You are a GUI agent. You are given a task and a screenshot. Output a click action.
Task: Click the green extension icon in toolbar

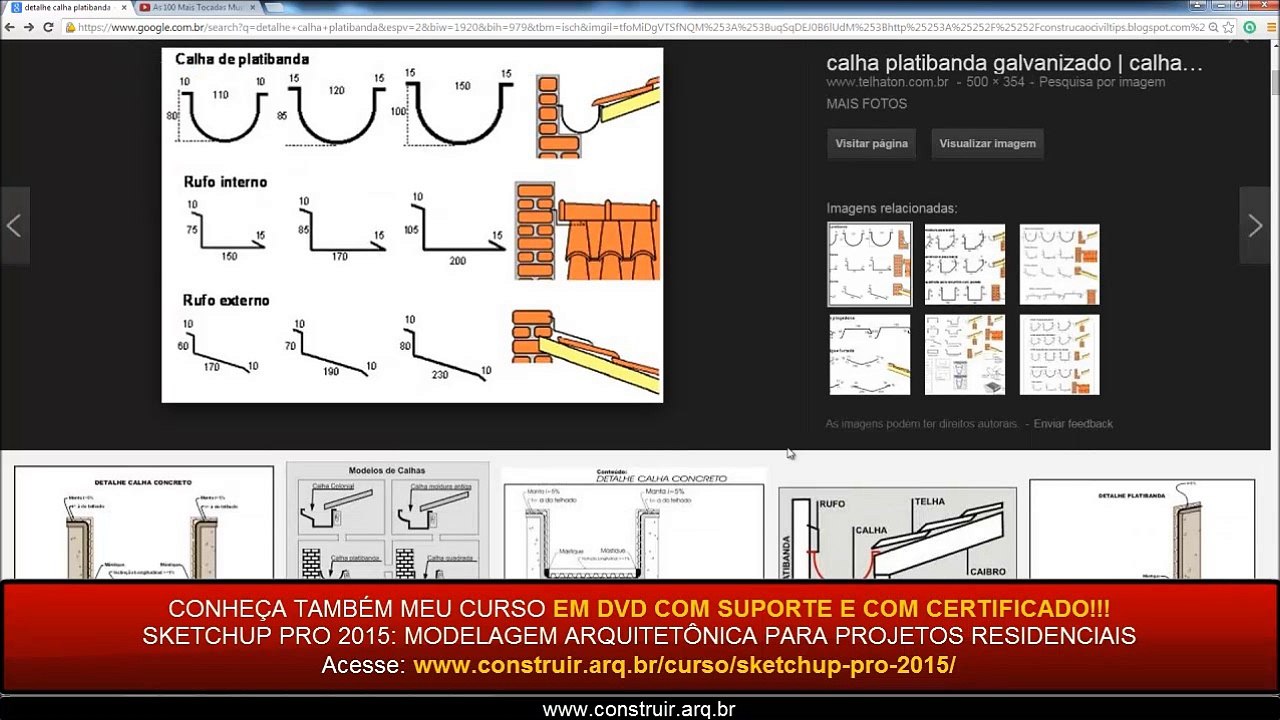(1249, 27)
